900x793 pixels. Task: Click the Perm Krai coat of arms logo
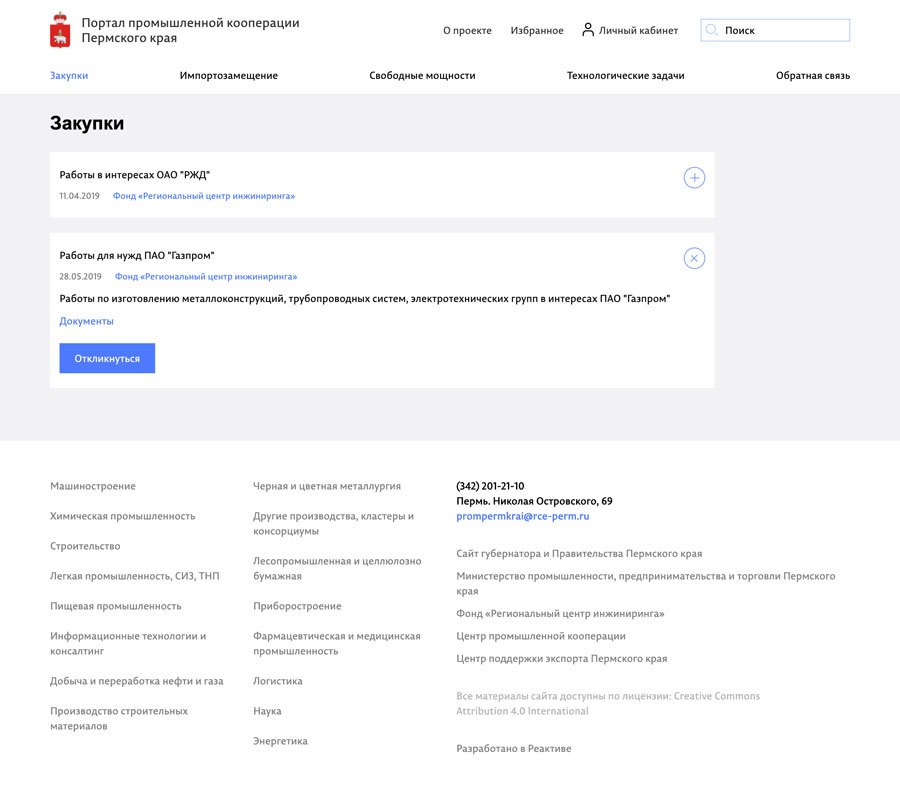[x=60, y=31]
